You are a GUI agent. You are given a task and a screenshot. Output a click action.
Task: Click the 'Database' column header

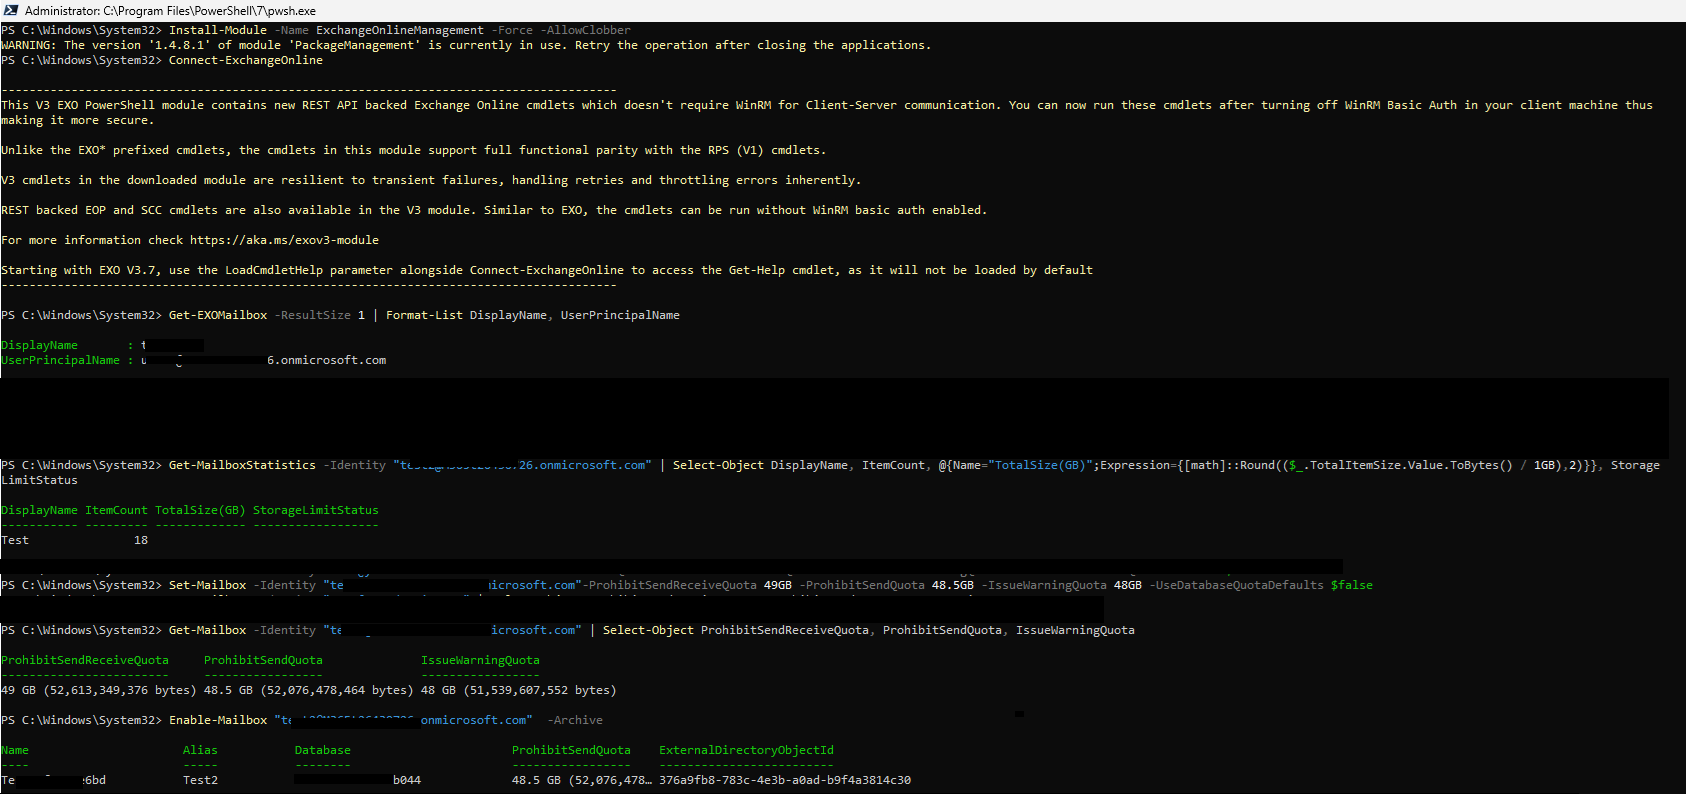tap(323, 750)
